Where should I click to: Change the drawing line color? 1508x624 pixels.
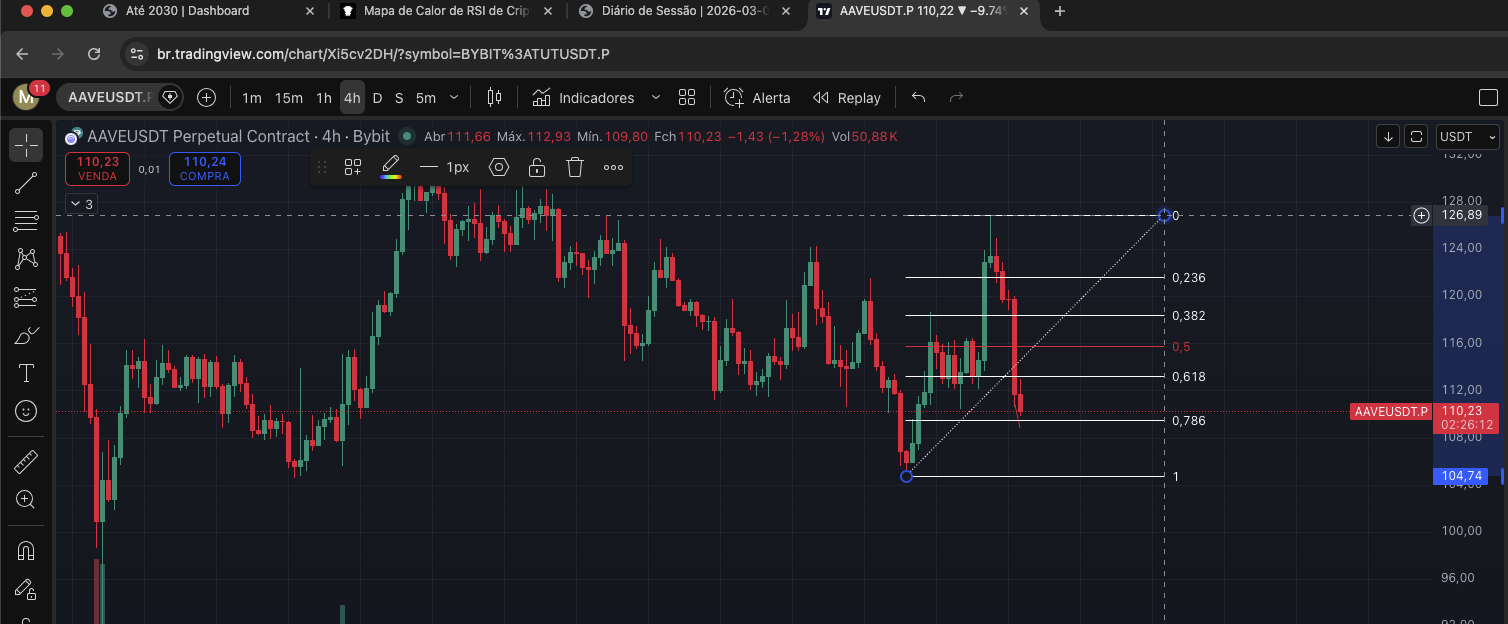click(390, 167)
